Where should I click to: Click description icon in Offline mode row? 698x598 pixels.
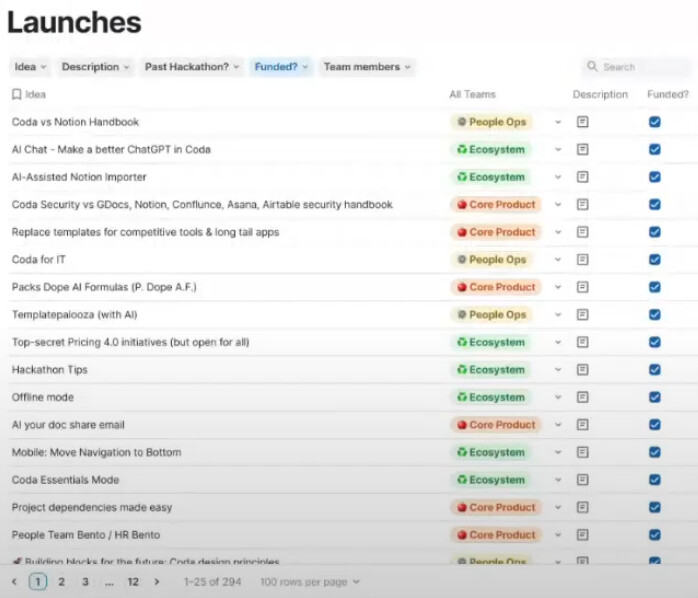pyautogui.click(x=583, y=397)
